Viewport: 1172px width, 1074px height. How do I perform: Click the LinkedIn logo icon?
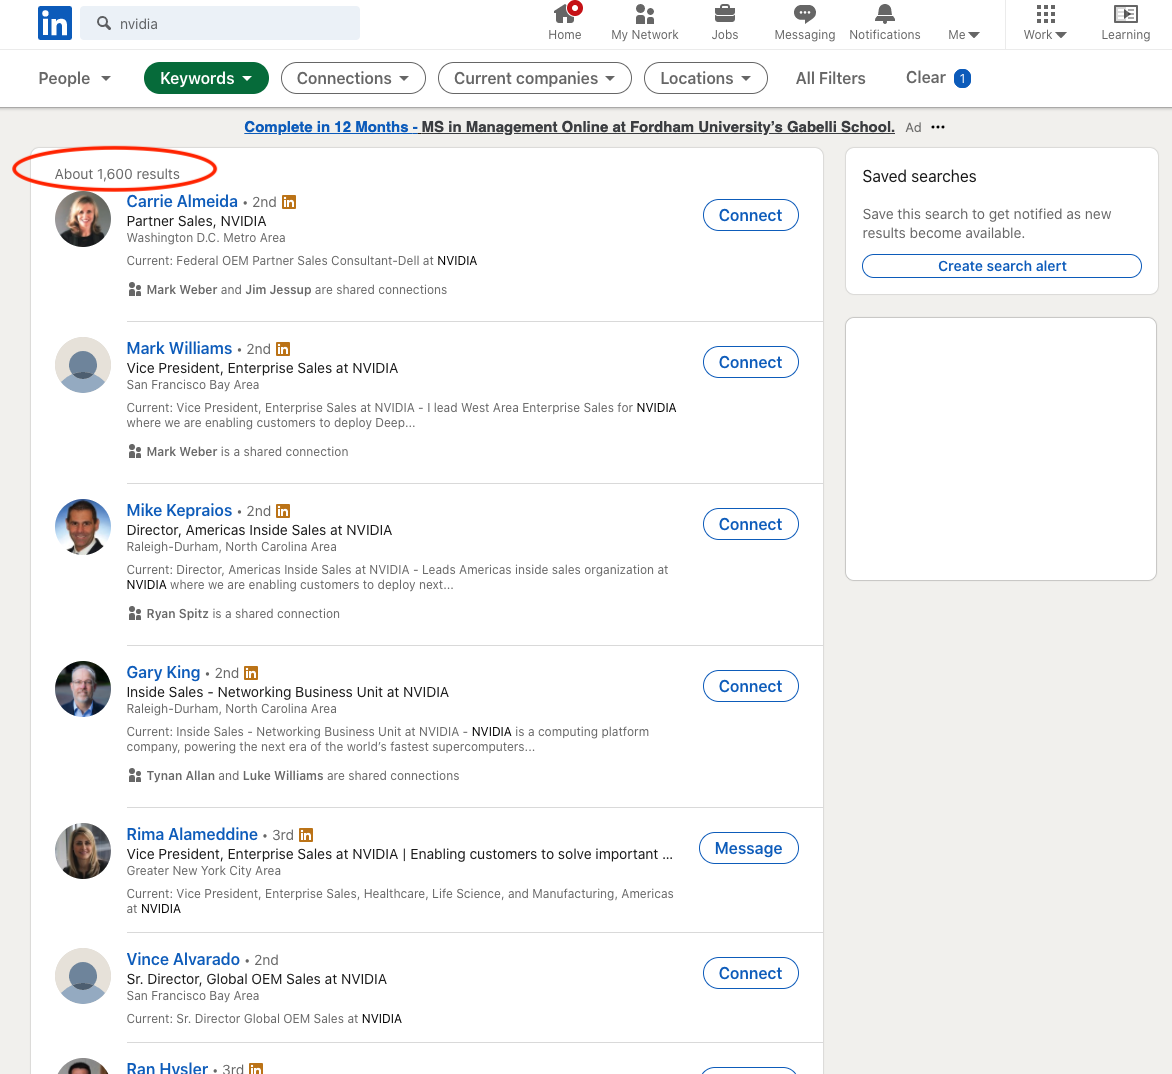click(x=55, y=23)
